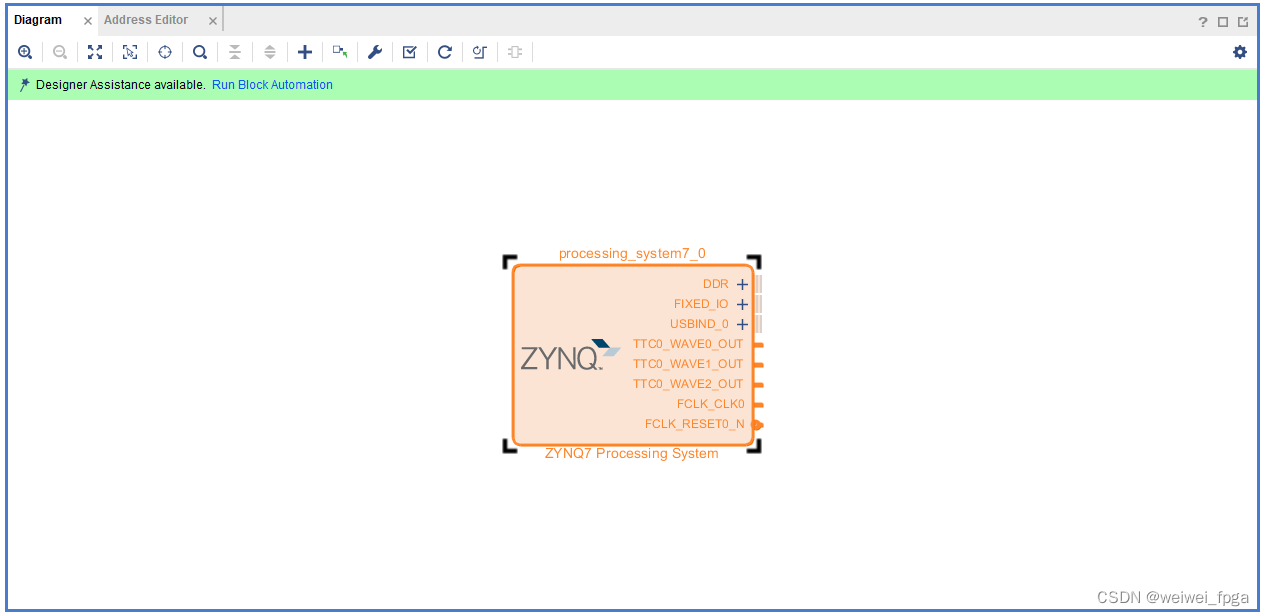Click the Zoom Fit icon
Viewport: 1264px width, 616px height.
(95, 51)
